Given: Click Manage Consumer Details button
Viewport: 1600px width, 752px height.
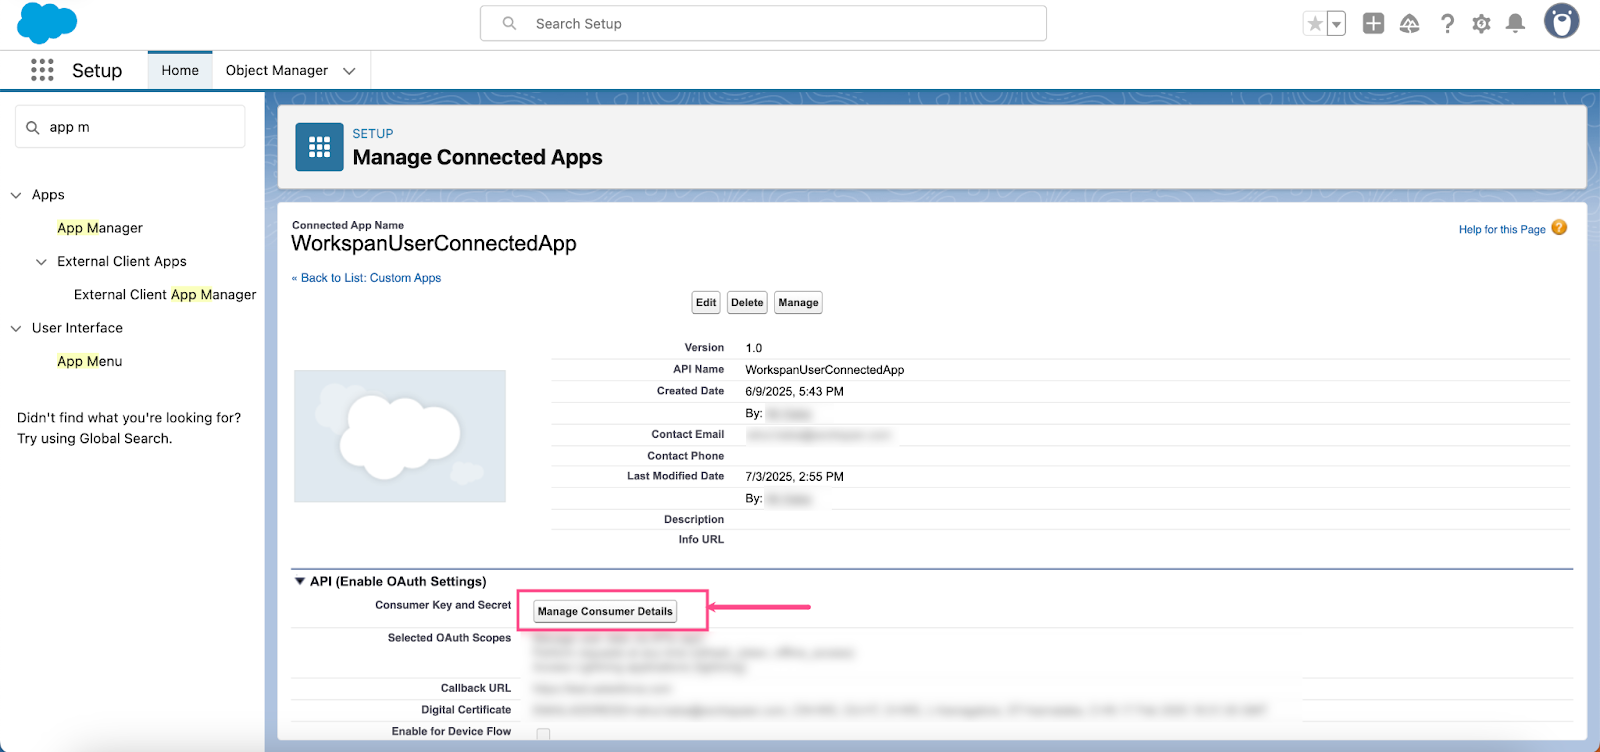Looking at the screenshot, I should coord(605,611).
